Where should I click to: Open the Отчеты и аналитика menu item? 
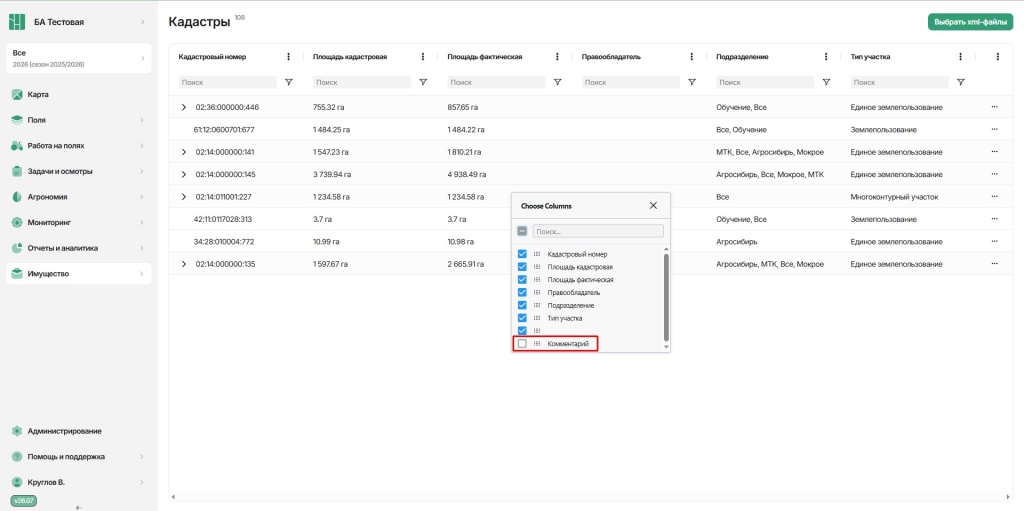pyautogui.click(x=78, y=248)
